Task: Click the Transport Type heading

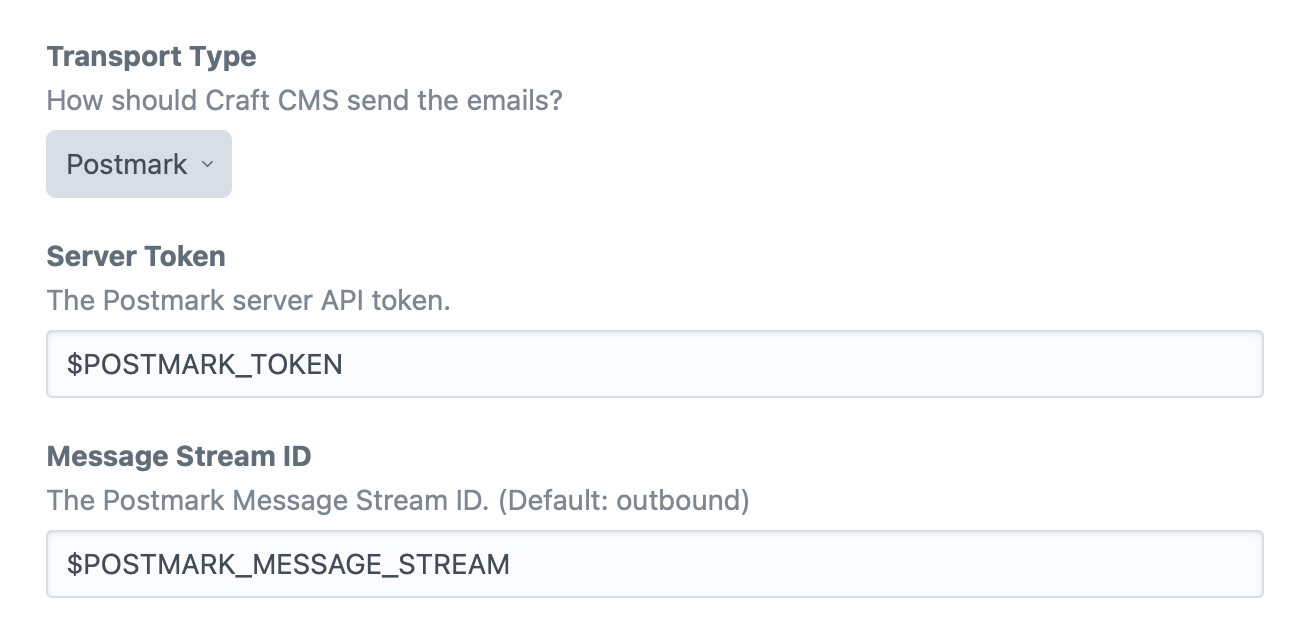Action: (151, 56)
